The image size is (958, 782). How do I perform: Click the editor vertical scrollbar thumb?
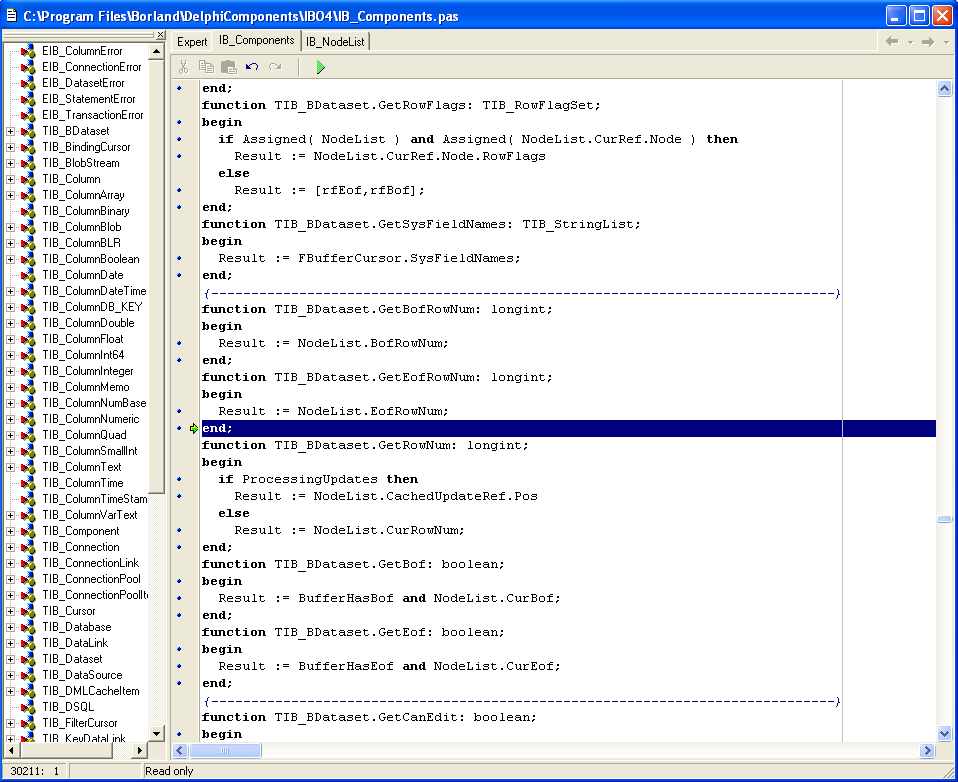[944, 519]
